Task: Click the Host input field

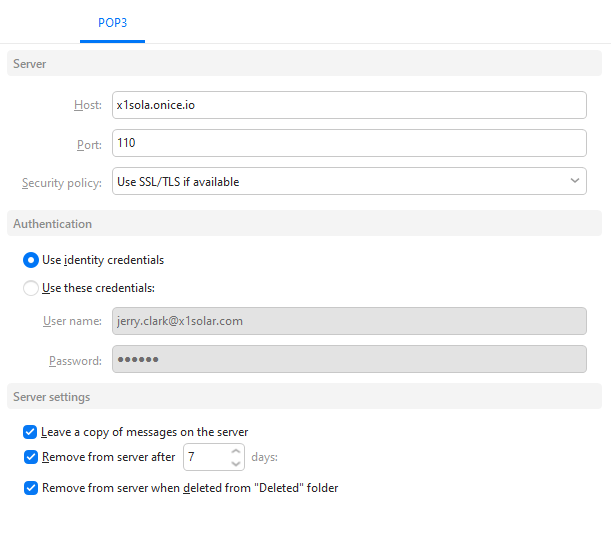Action: click(x=348, y=105)
